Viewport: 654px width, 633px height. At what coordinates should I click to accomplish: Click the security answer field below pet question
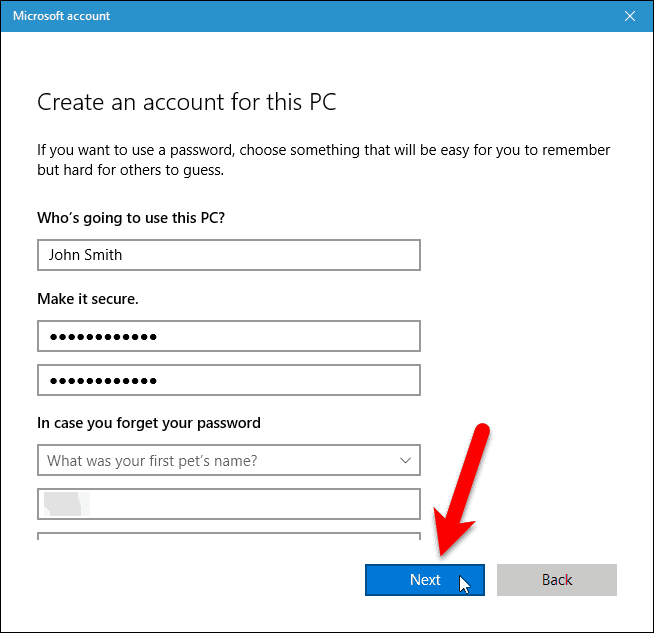229,504
